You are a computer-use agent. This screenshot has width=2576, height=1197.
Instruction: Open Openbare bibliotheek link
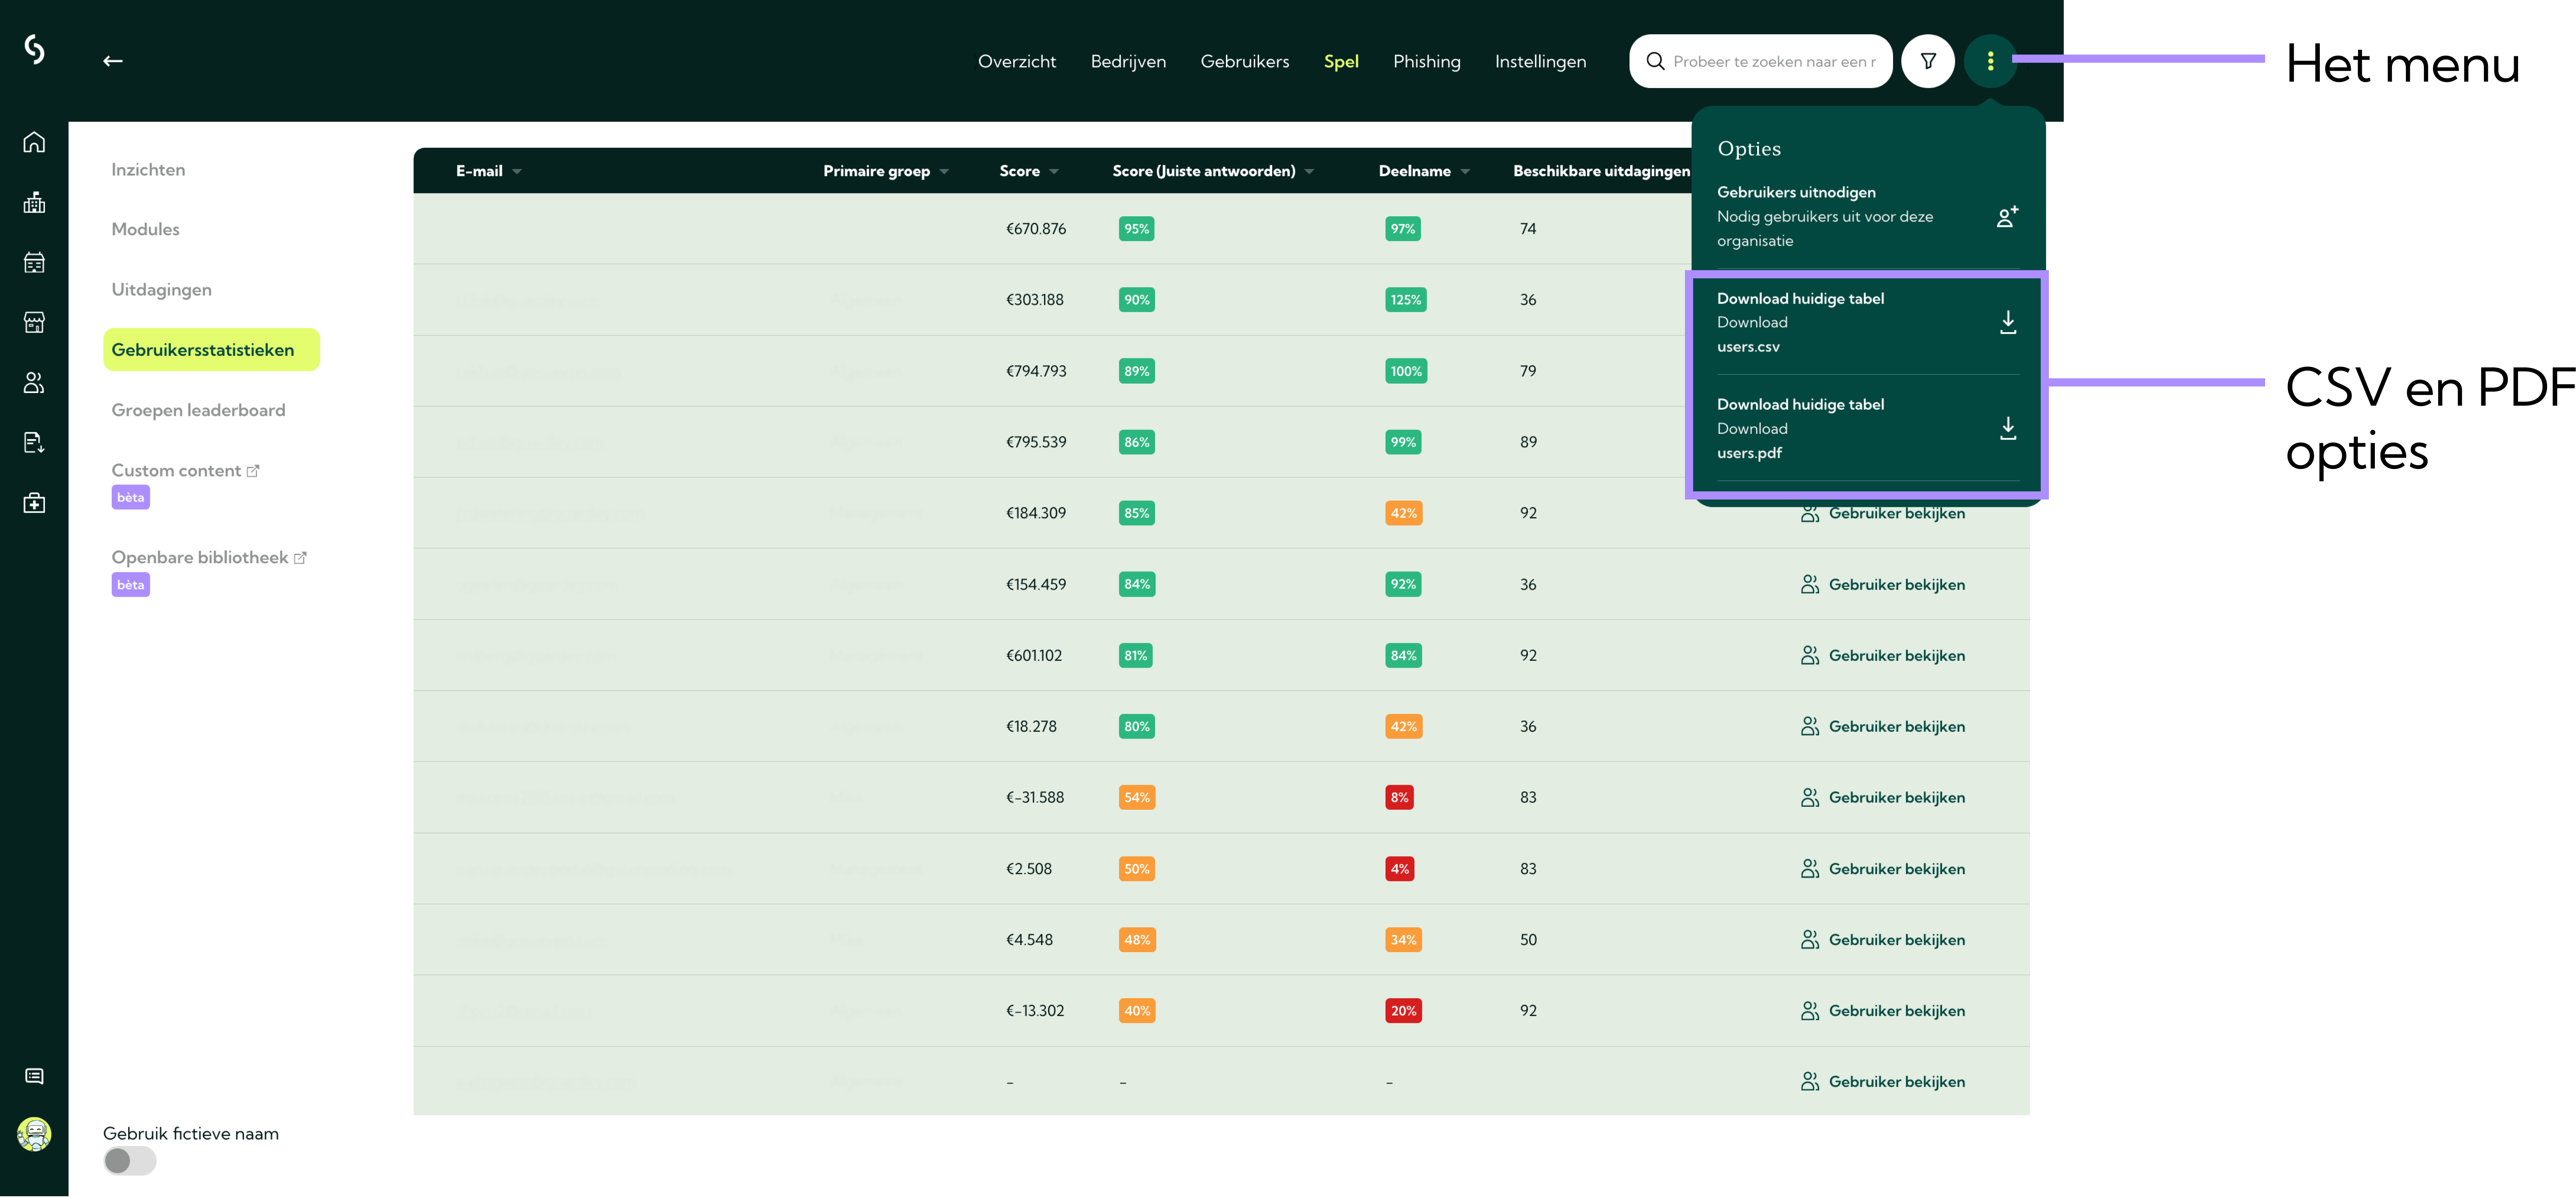point(199,558)
